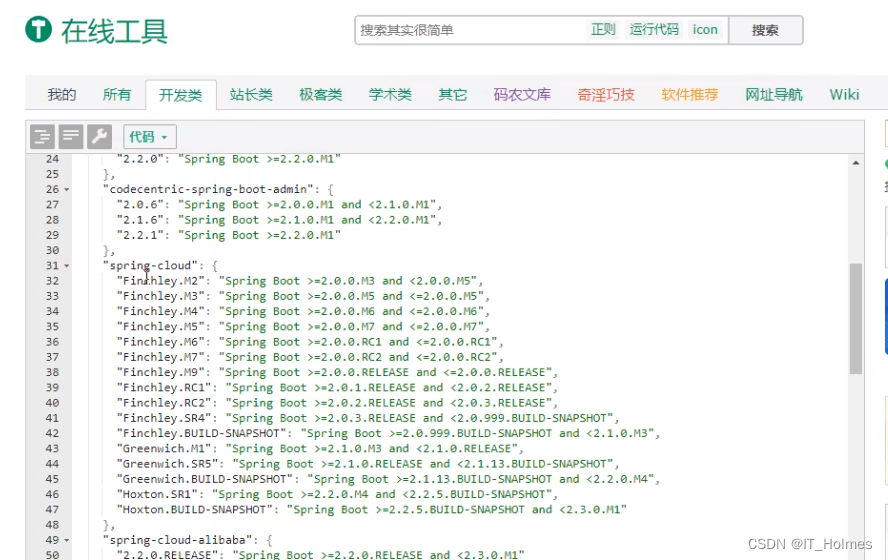Click the 正则 search shortcut
Screen dimensions: 888x560
click(x=603, y=29)
